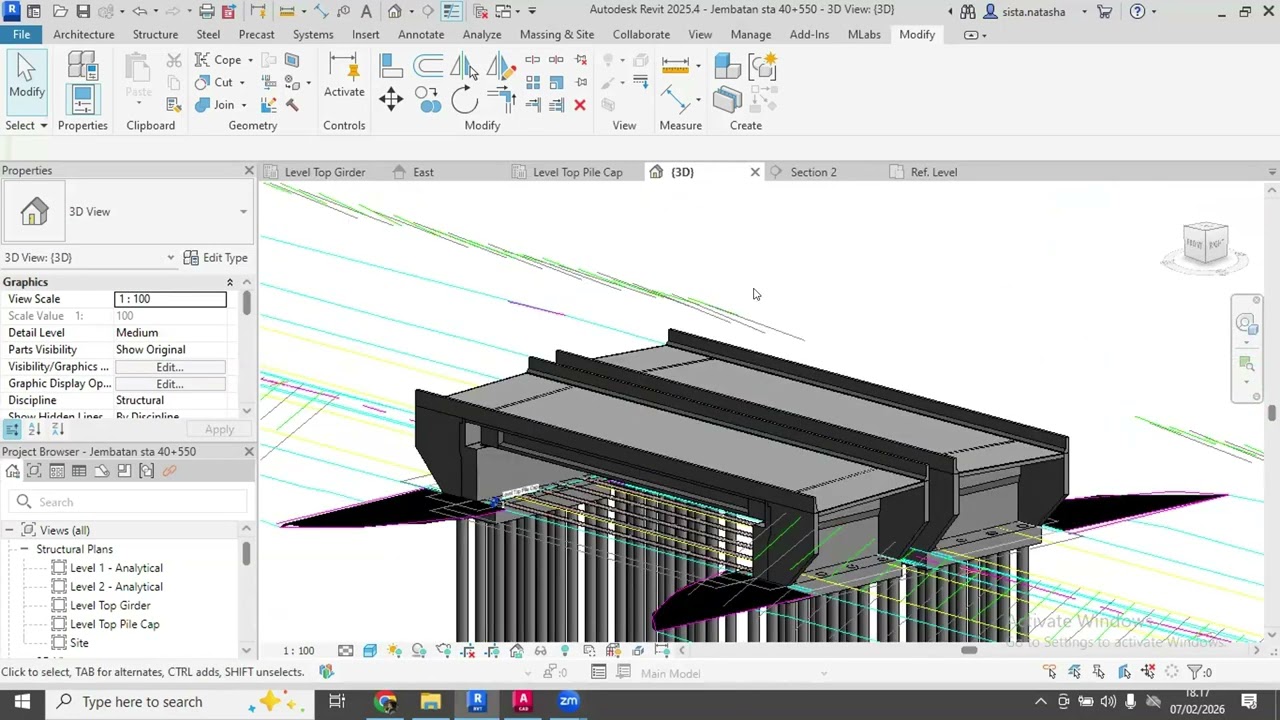The image size is (1280, 720).
Task: Close the {3D} view tab
Action: click(x=755, y=172)
